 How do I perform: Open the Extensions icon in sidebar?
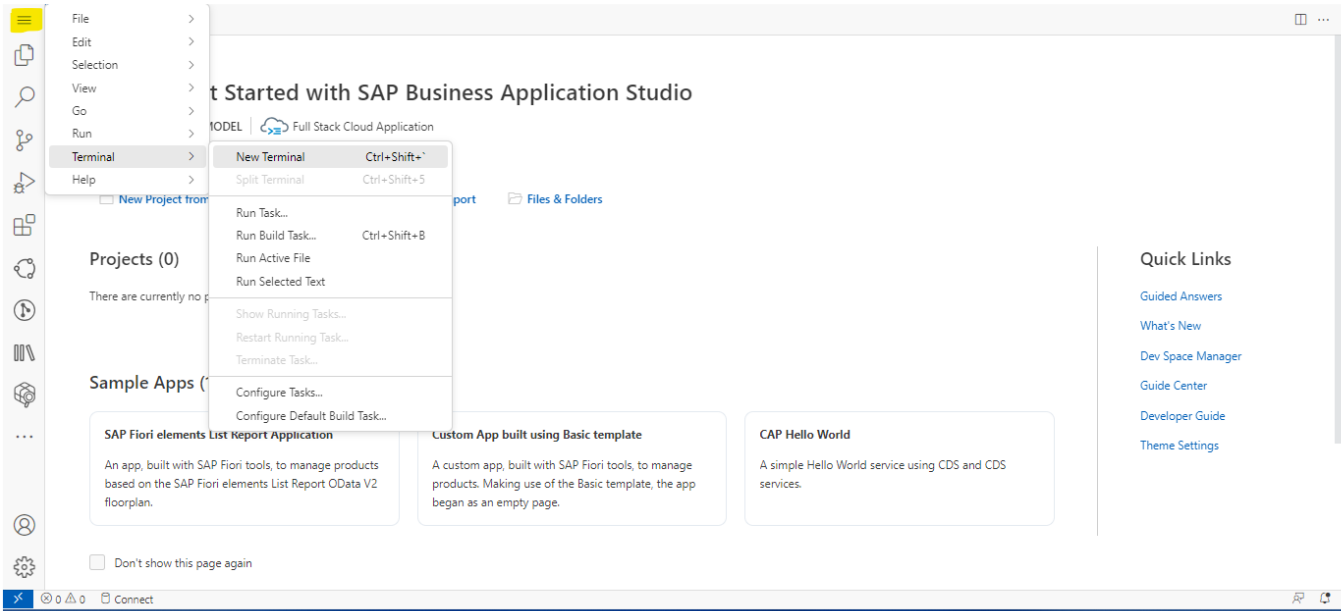24,225
